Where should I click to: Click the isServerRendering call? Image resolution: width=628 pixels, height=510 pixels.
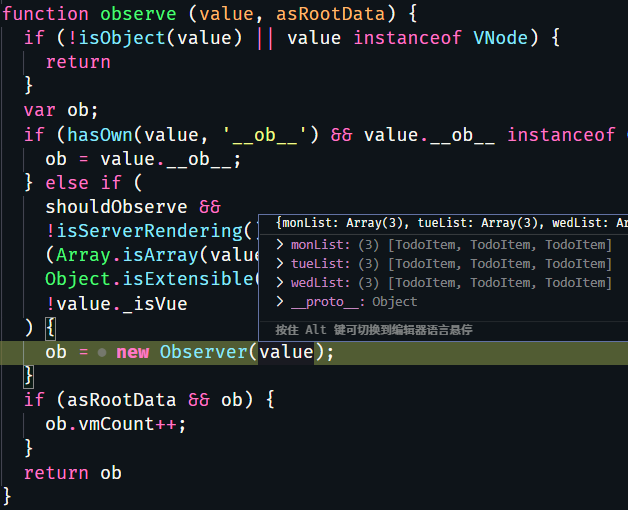[x=149, y=231]
